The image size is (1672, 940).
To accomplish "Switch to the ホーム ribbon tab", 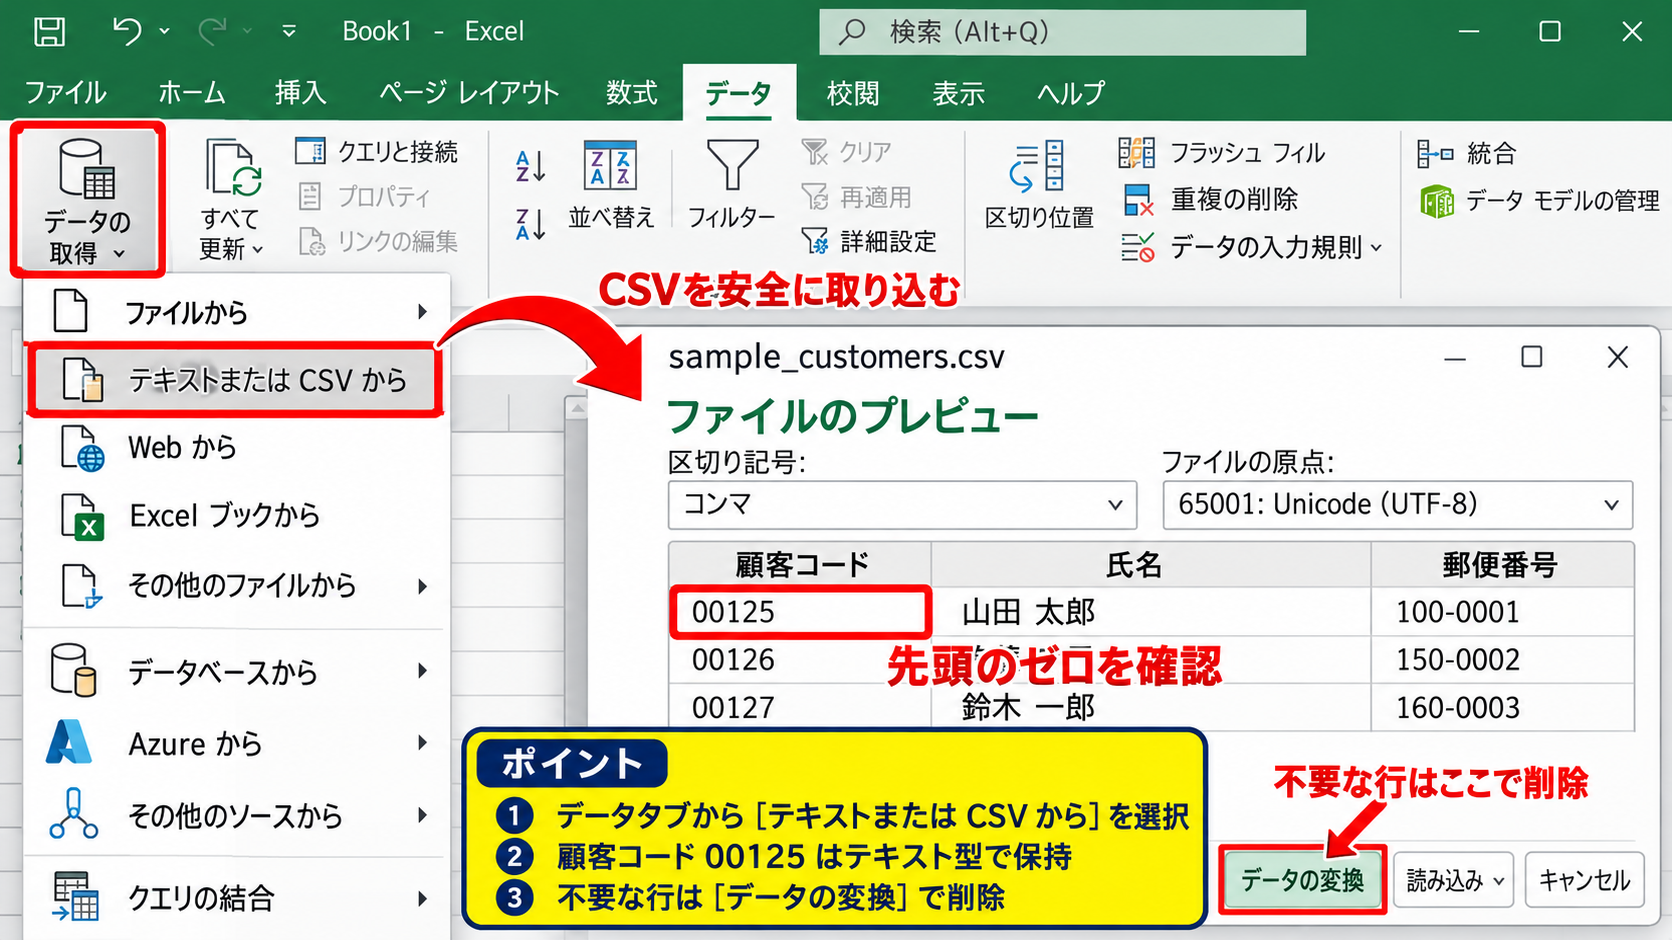I will (x=191, y=93).
